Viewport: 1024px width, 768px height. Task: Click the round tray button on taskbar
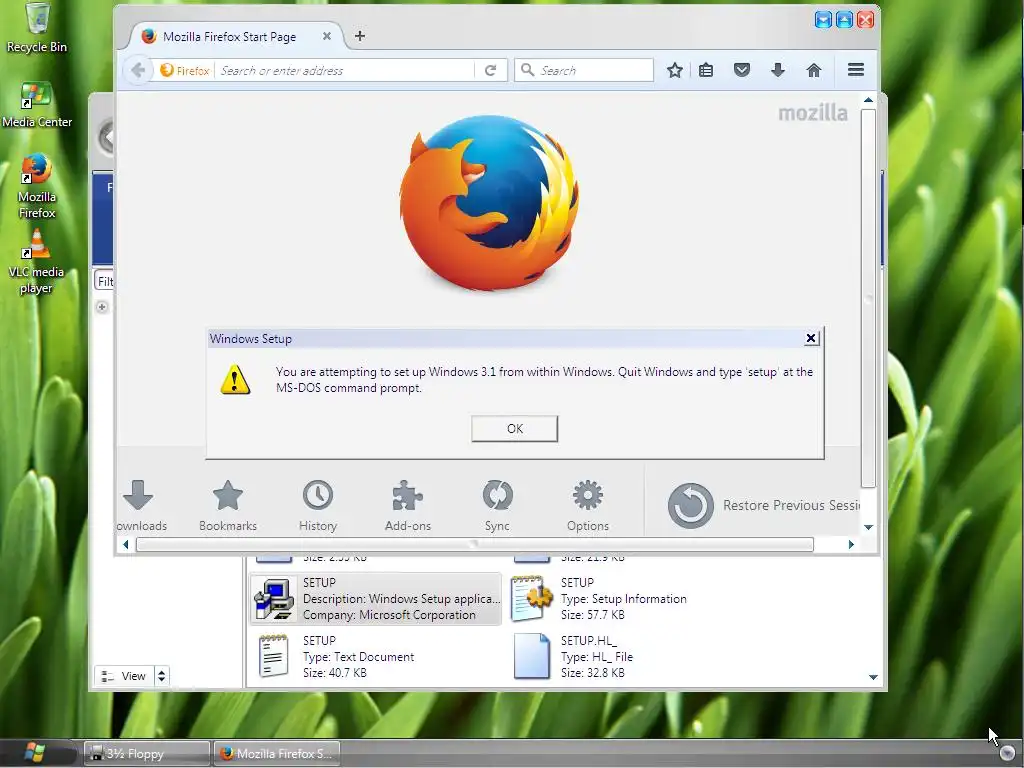pyautogui.click(x=1008, y=754)
